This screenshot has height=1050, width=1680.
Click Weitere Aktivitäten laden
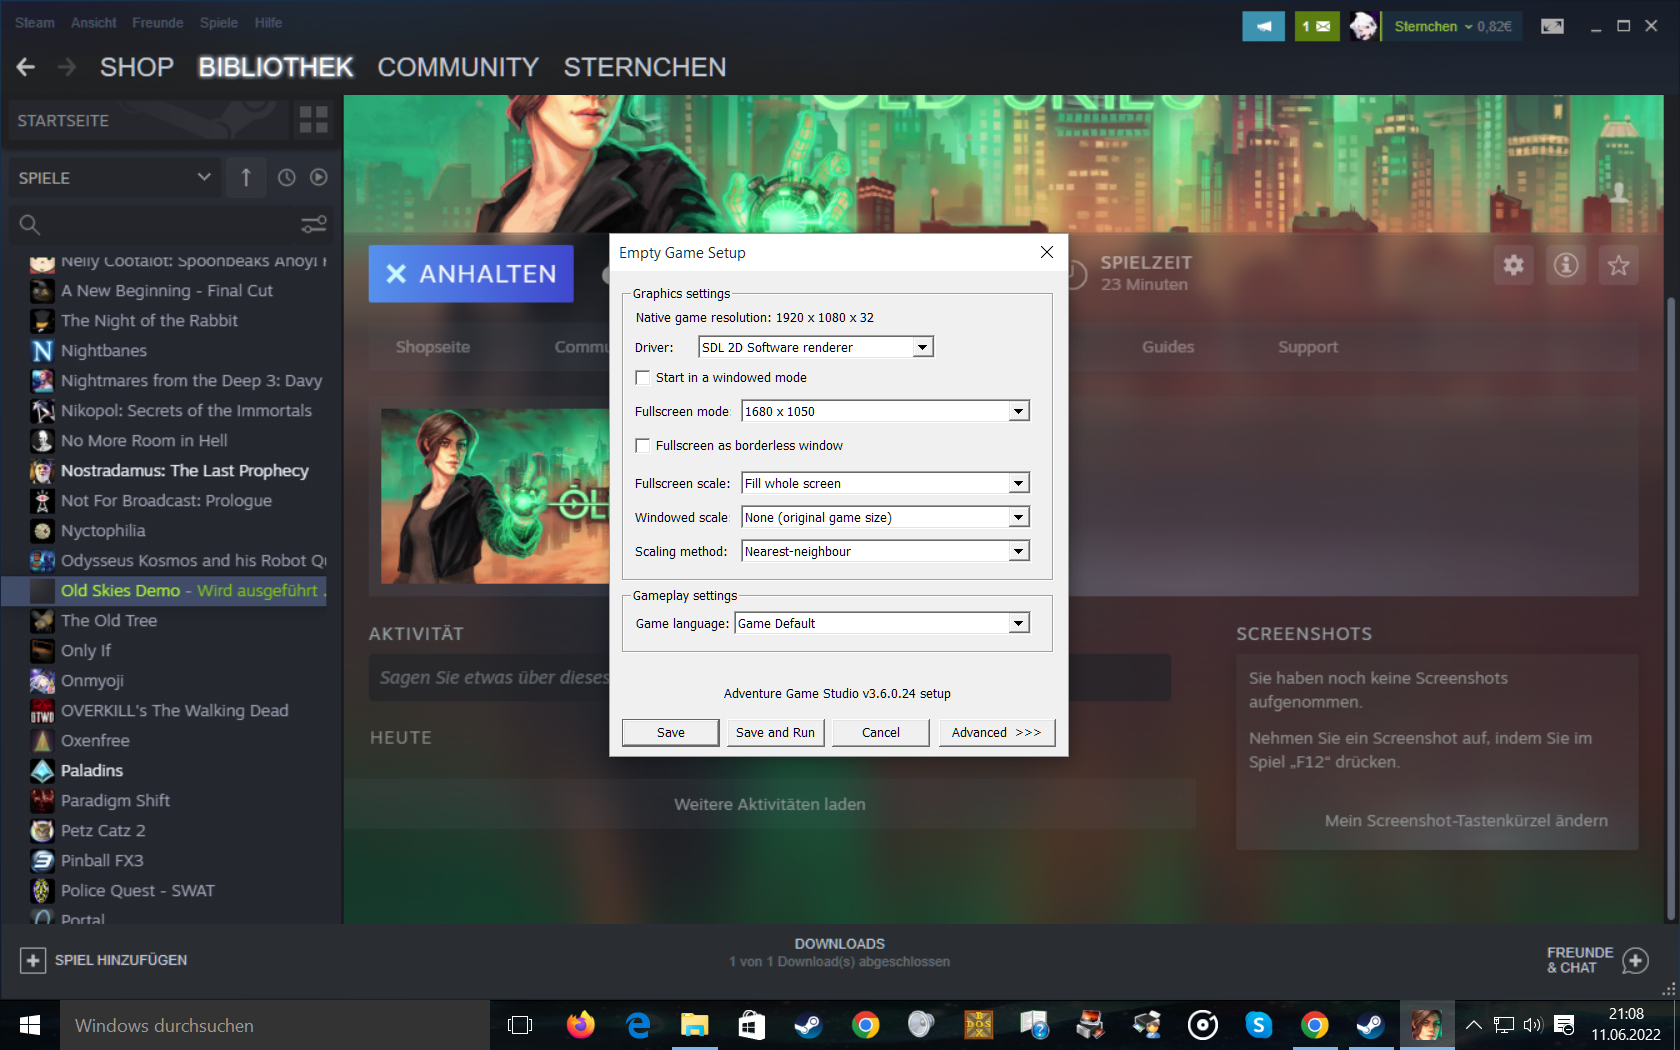click(x=769, y=804)
